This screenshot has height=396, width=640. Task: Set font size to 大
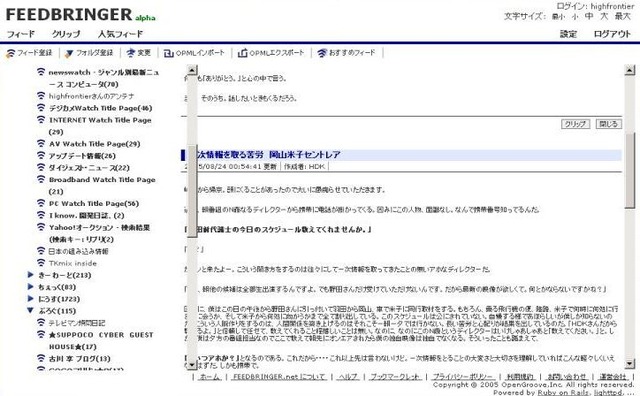click(604, 16)
